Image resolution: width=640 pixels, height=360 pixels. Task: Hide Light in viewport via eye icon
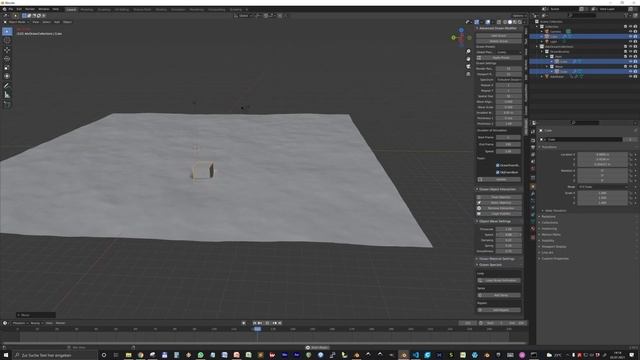coord(630,42)
